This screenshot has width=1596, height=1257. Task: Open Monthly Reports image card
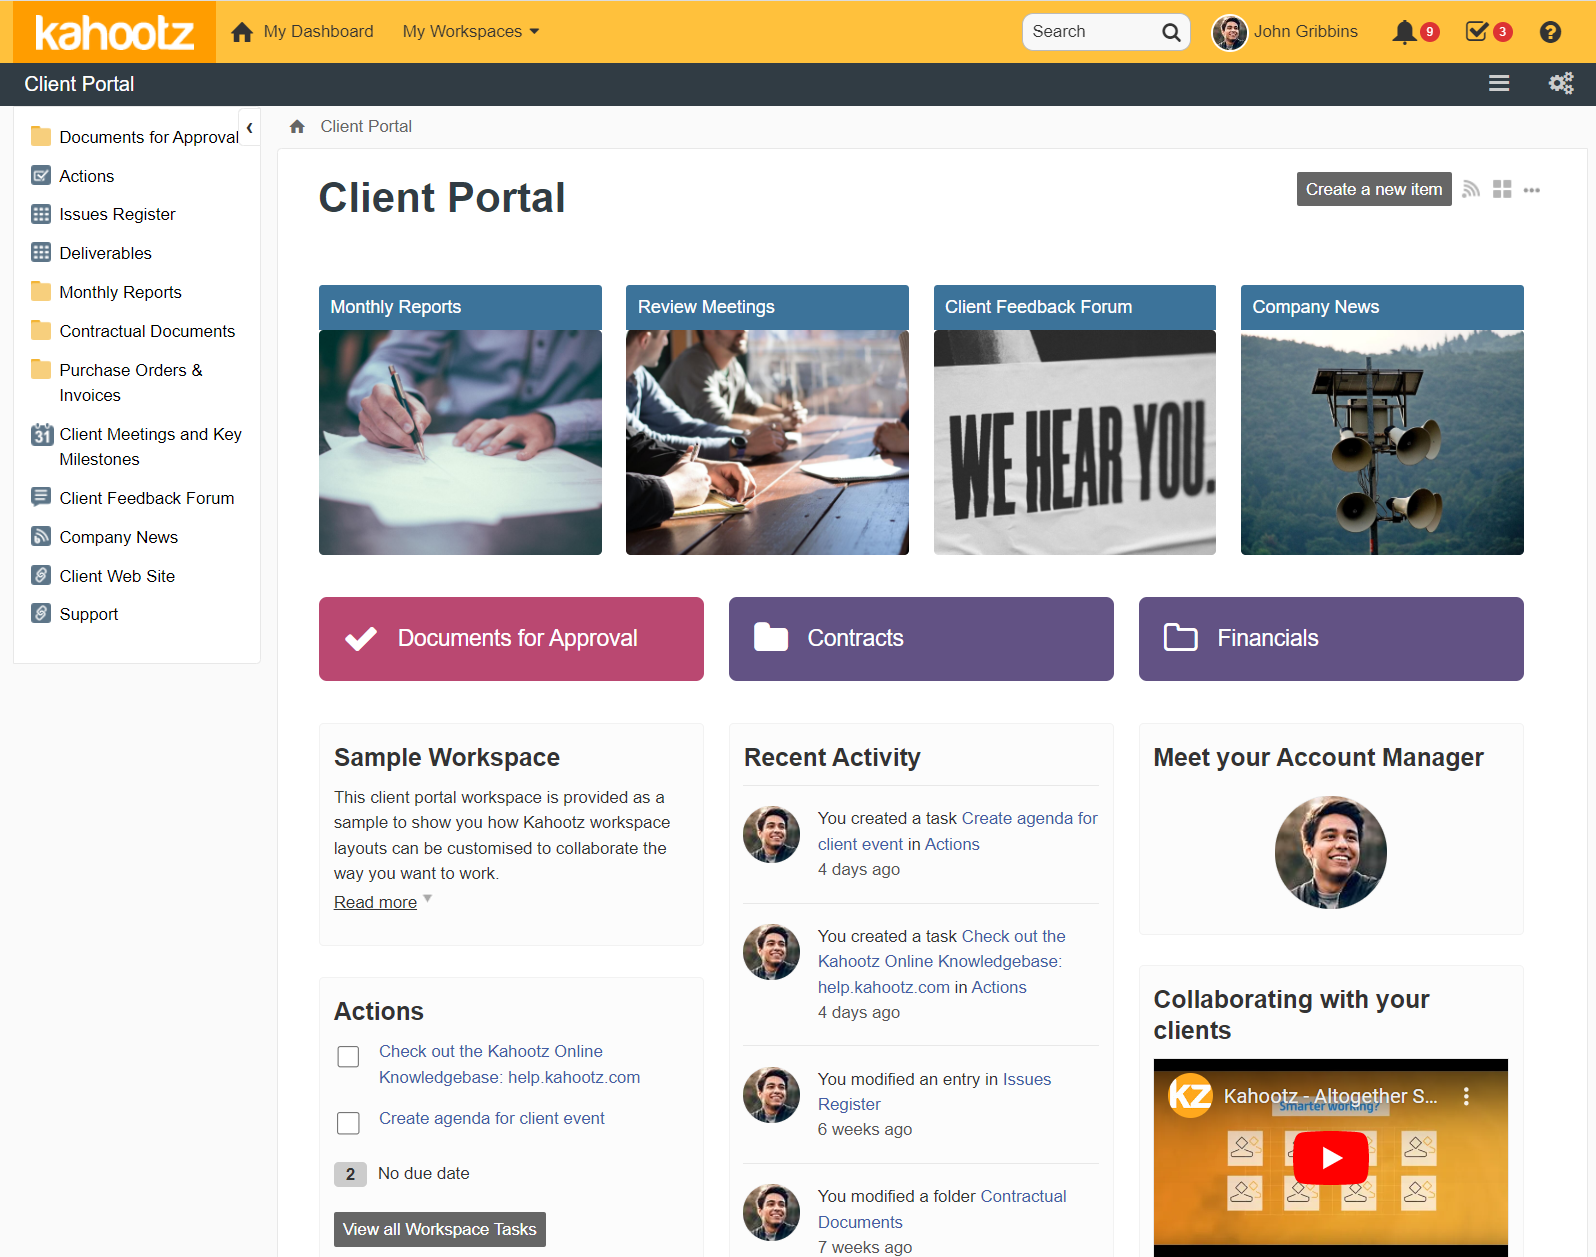[x=460, y=420]
